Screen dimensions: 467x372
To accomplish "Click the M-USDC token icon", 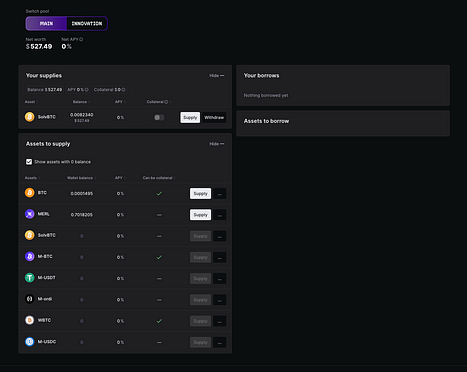I will tap(30, 342).
